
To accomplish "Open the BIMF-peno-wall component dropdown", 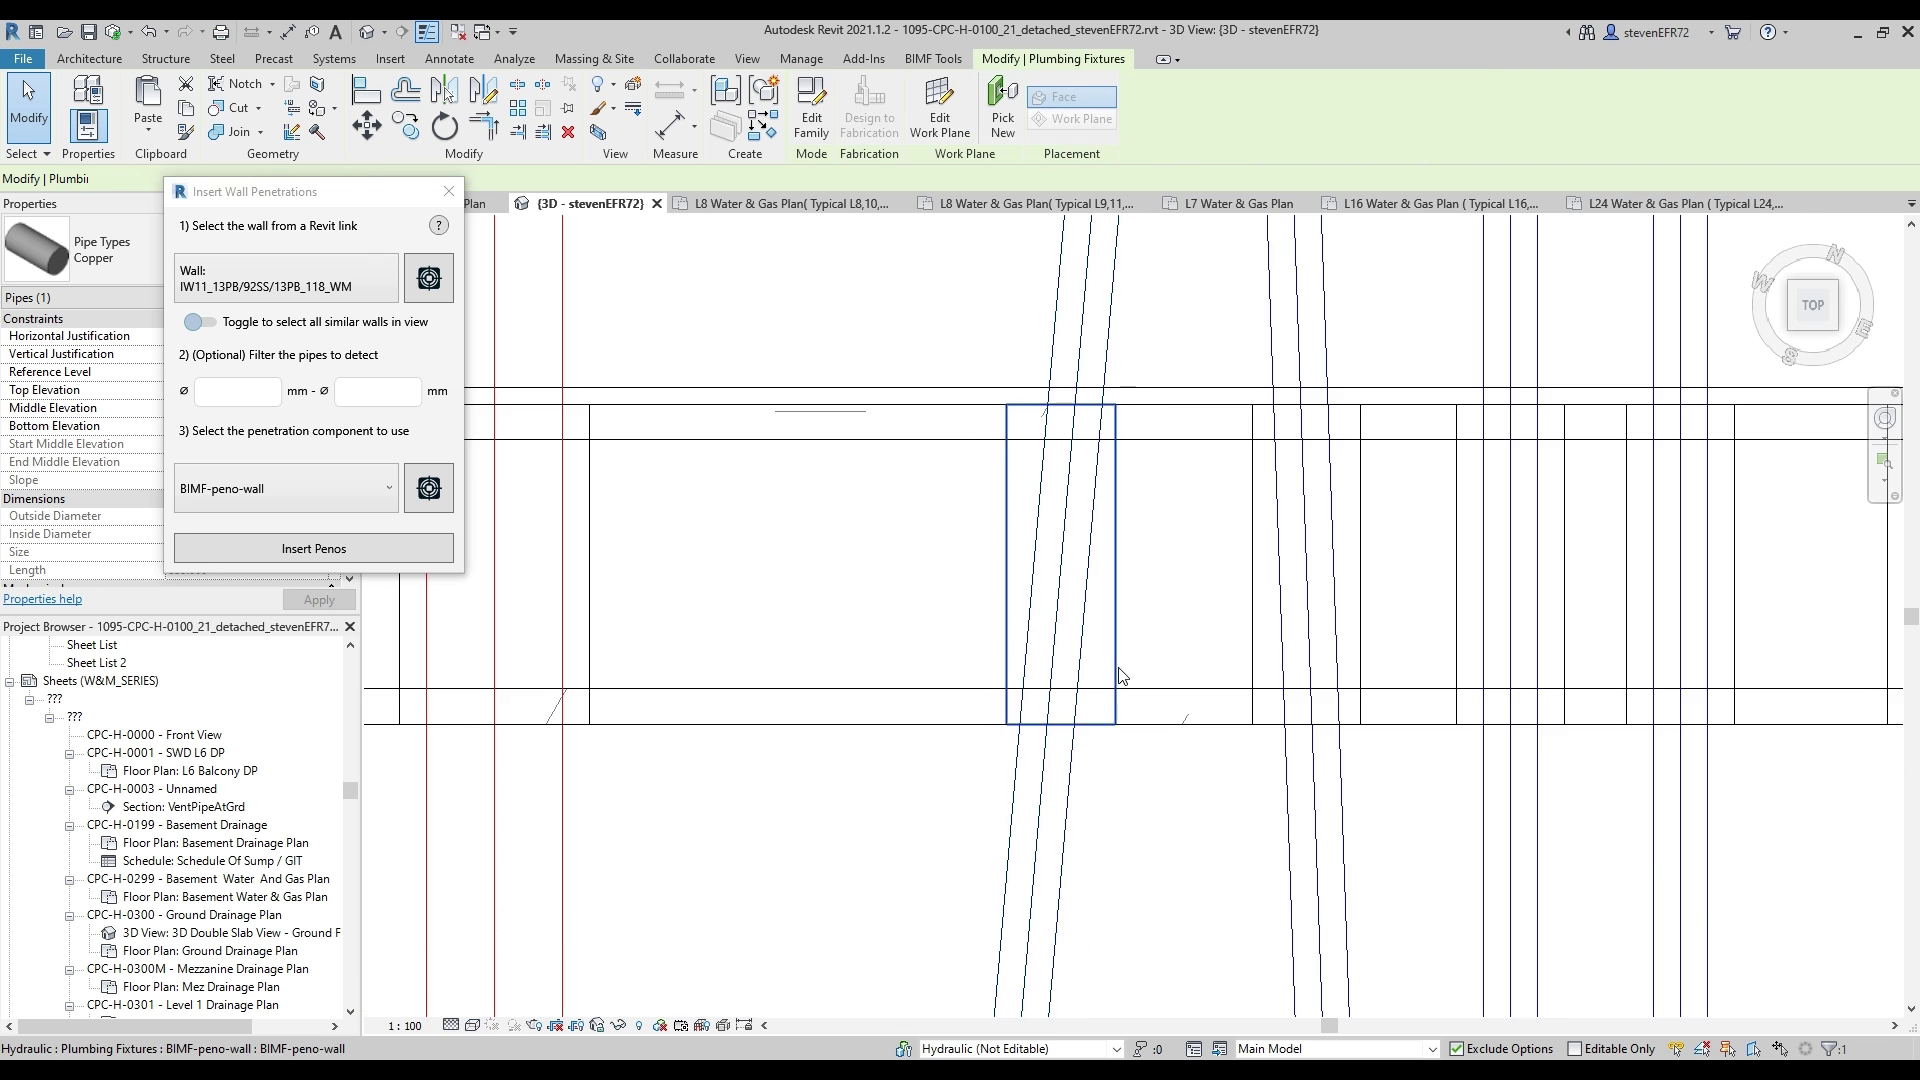I will coord(388,489).
